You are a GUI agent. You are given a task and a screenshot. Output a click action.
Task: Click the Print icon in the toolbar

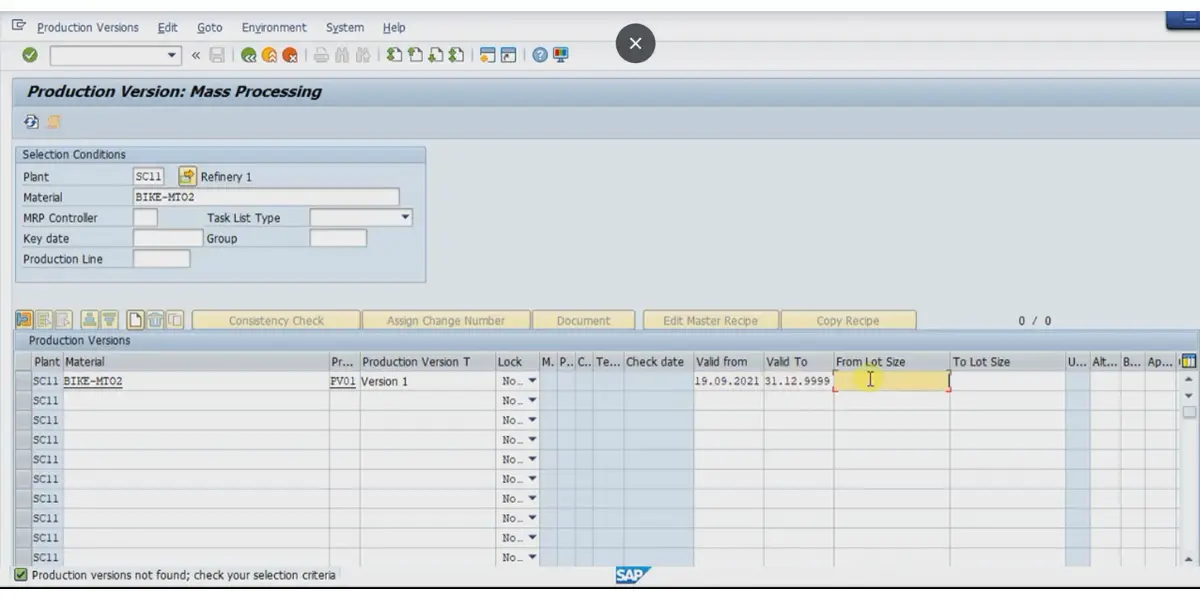(x=319, y=54)
